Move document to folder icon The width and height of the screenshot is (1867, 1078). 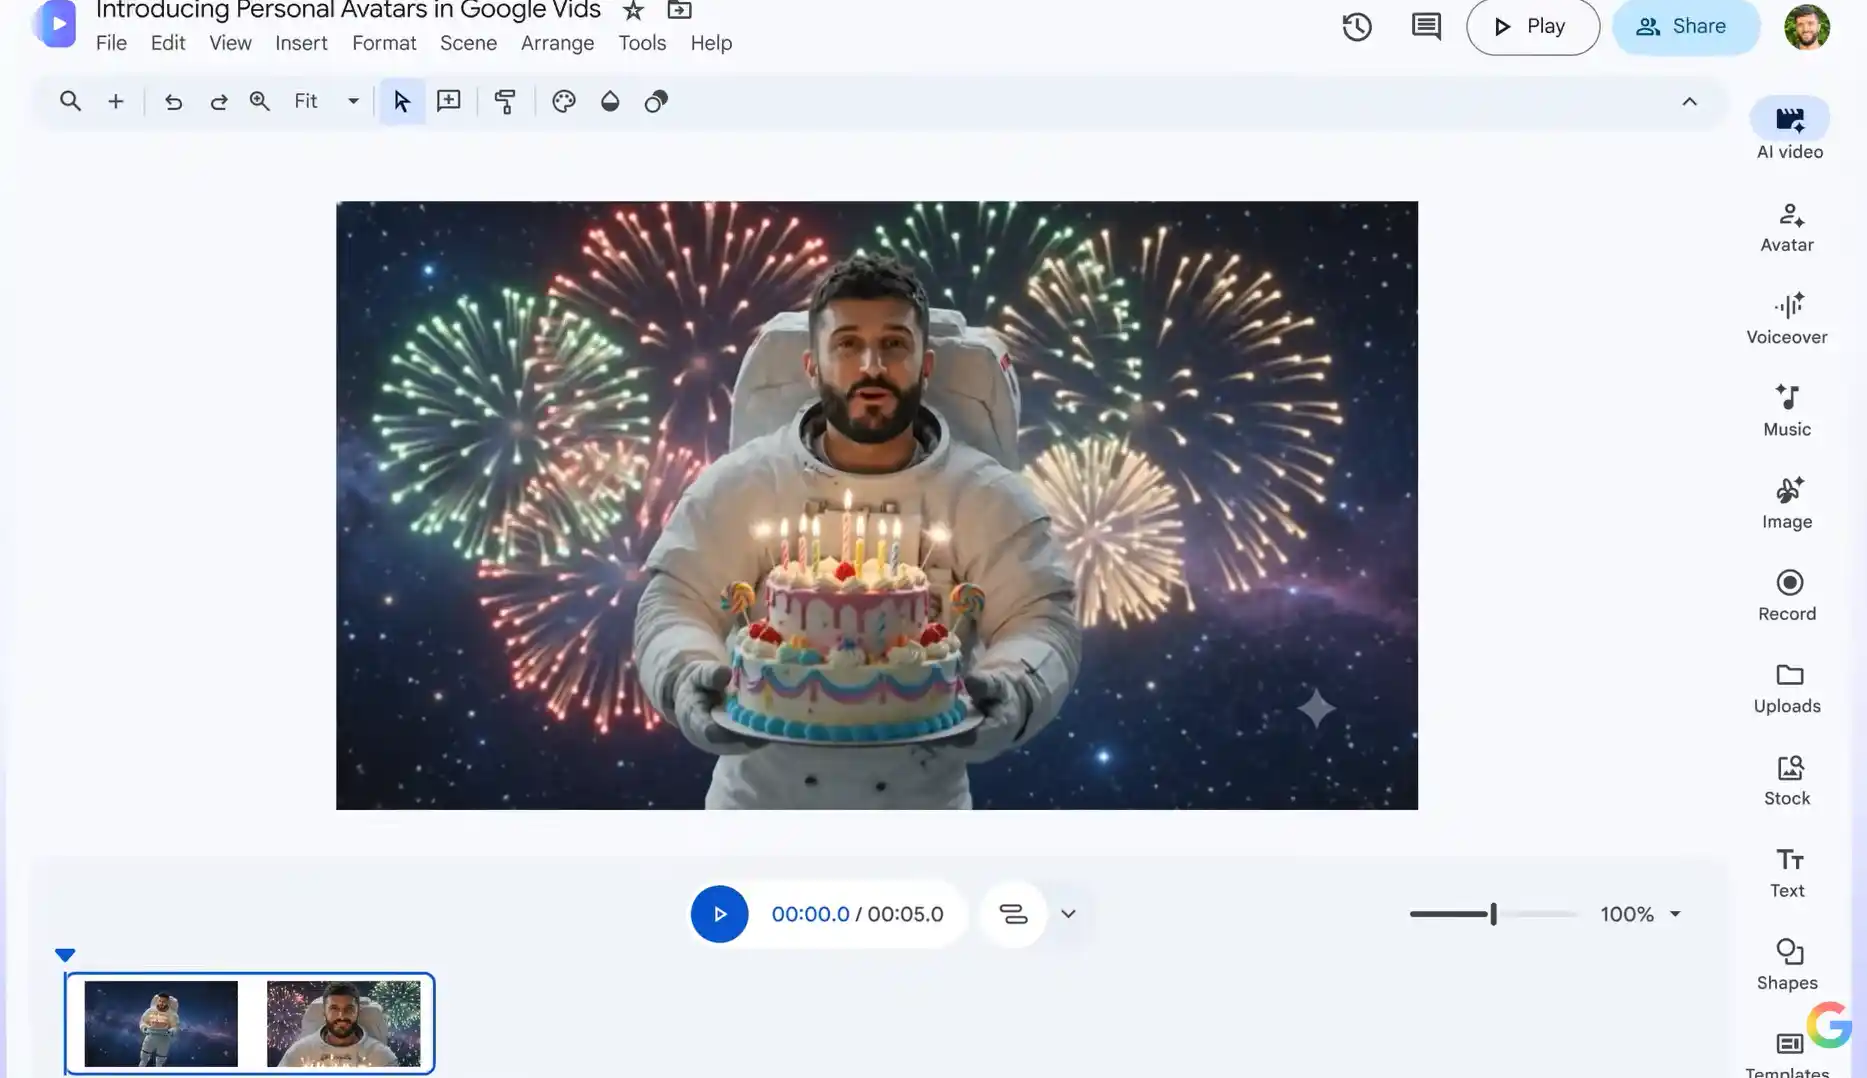pos(680,10)
